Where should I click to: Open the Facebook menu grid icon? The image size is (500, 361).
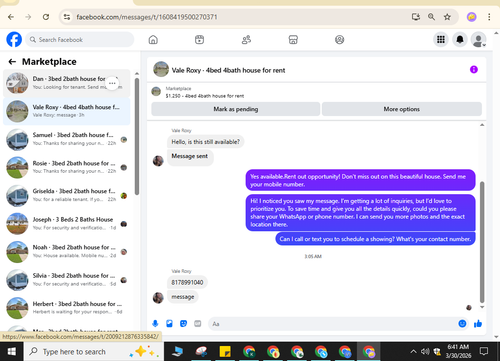point(441,40)
